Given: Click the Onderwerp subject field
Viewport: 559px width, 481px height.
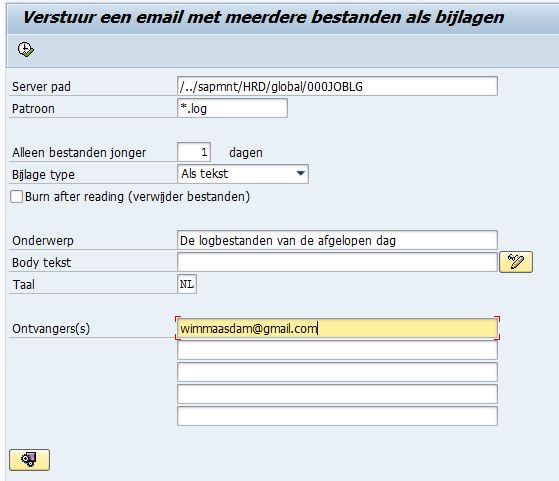Looking at the screenshot, I should coord(337,240).
